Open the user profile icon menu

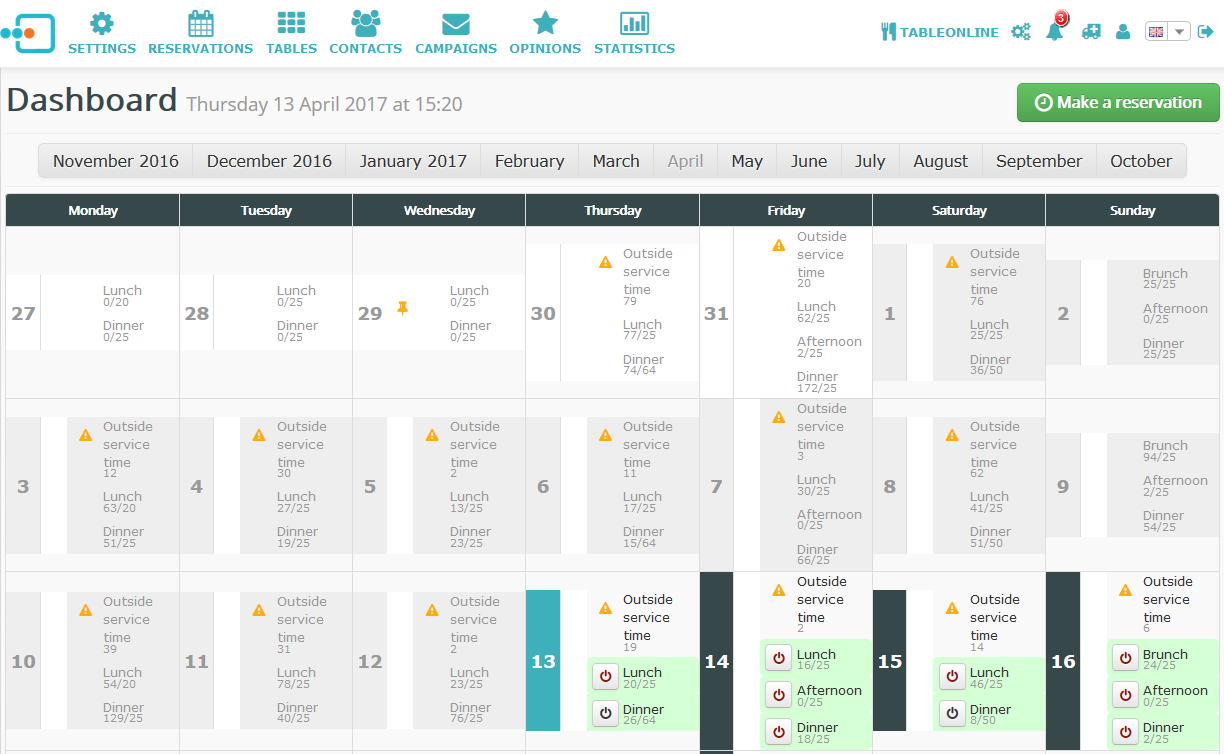1123,32
